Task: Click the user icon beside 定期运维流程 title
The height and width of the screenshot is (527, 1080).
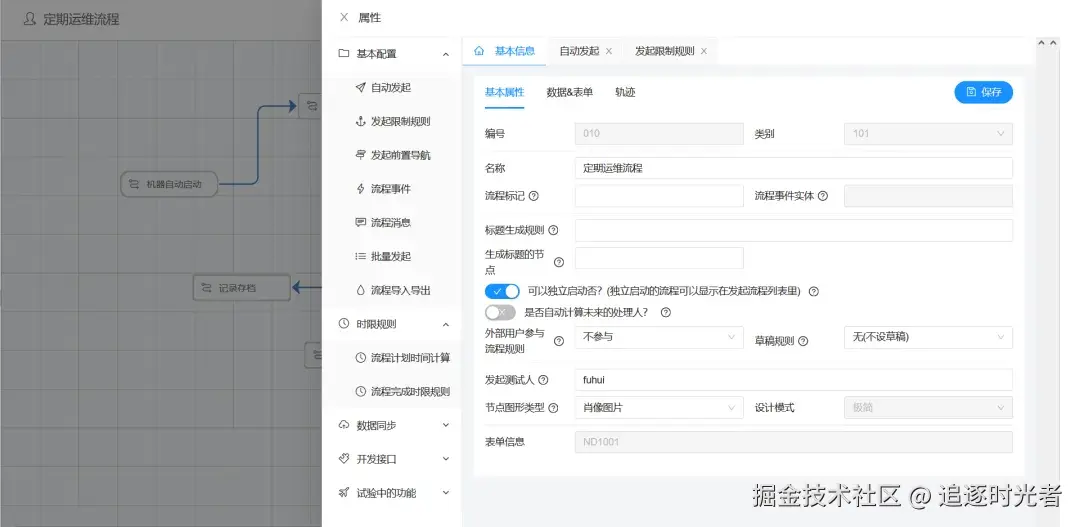Action: [30, 19]
